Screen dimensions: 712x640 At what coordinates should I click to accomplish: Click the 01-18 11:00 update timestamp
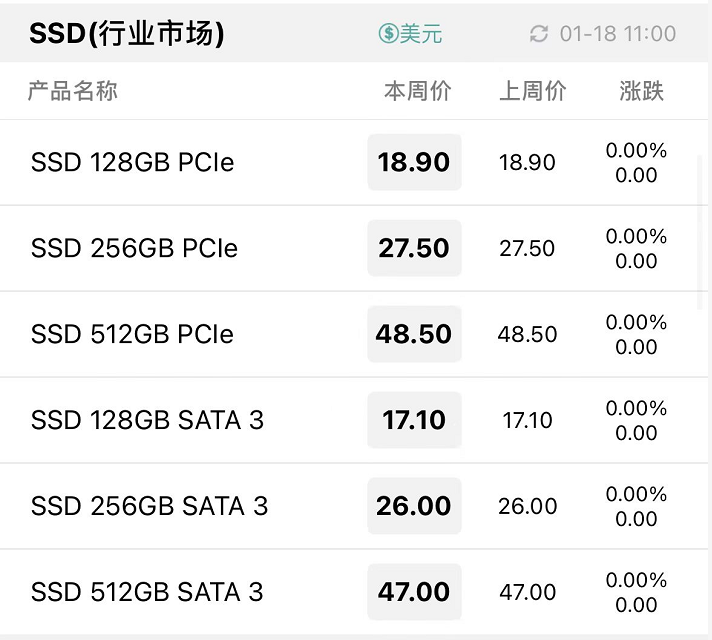pyautogui.click(x=618, y=34)
